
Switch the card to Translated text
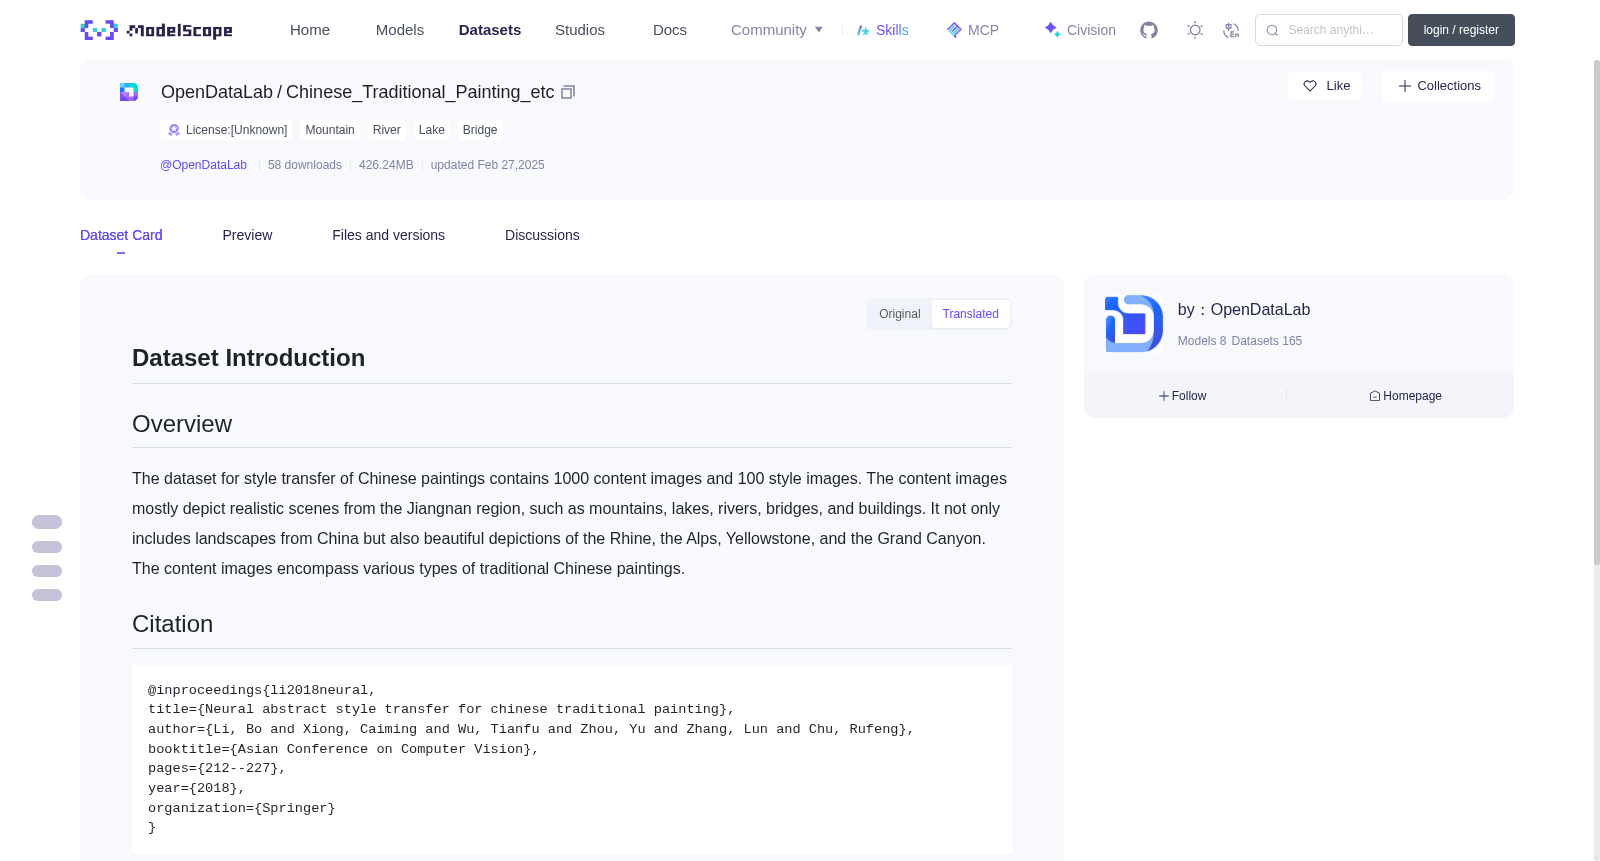tap(970, 314)
